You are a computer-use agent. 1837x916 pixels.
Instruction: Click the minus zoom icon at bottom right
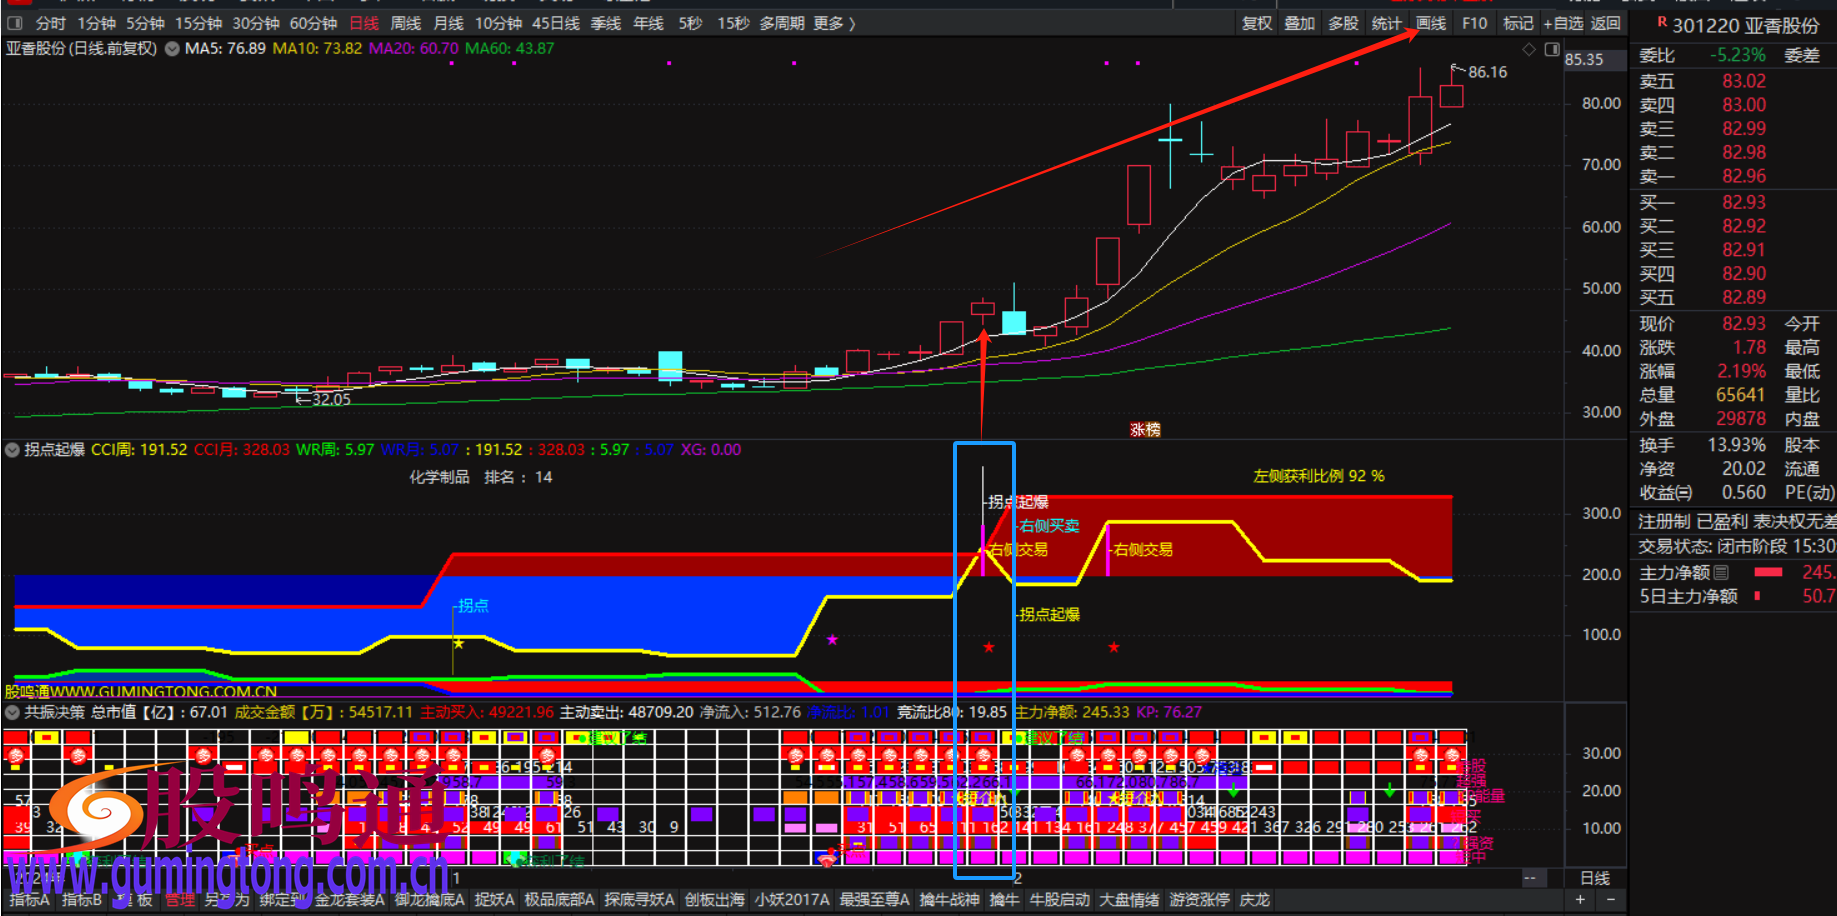tap(1610, 900)
